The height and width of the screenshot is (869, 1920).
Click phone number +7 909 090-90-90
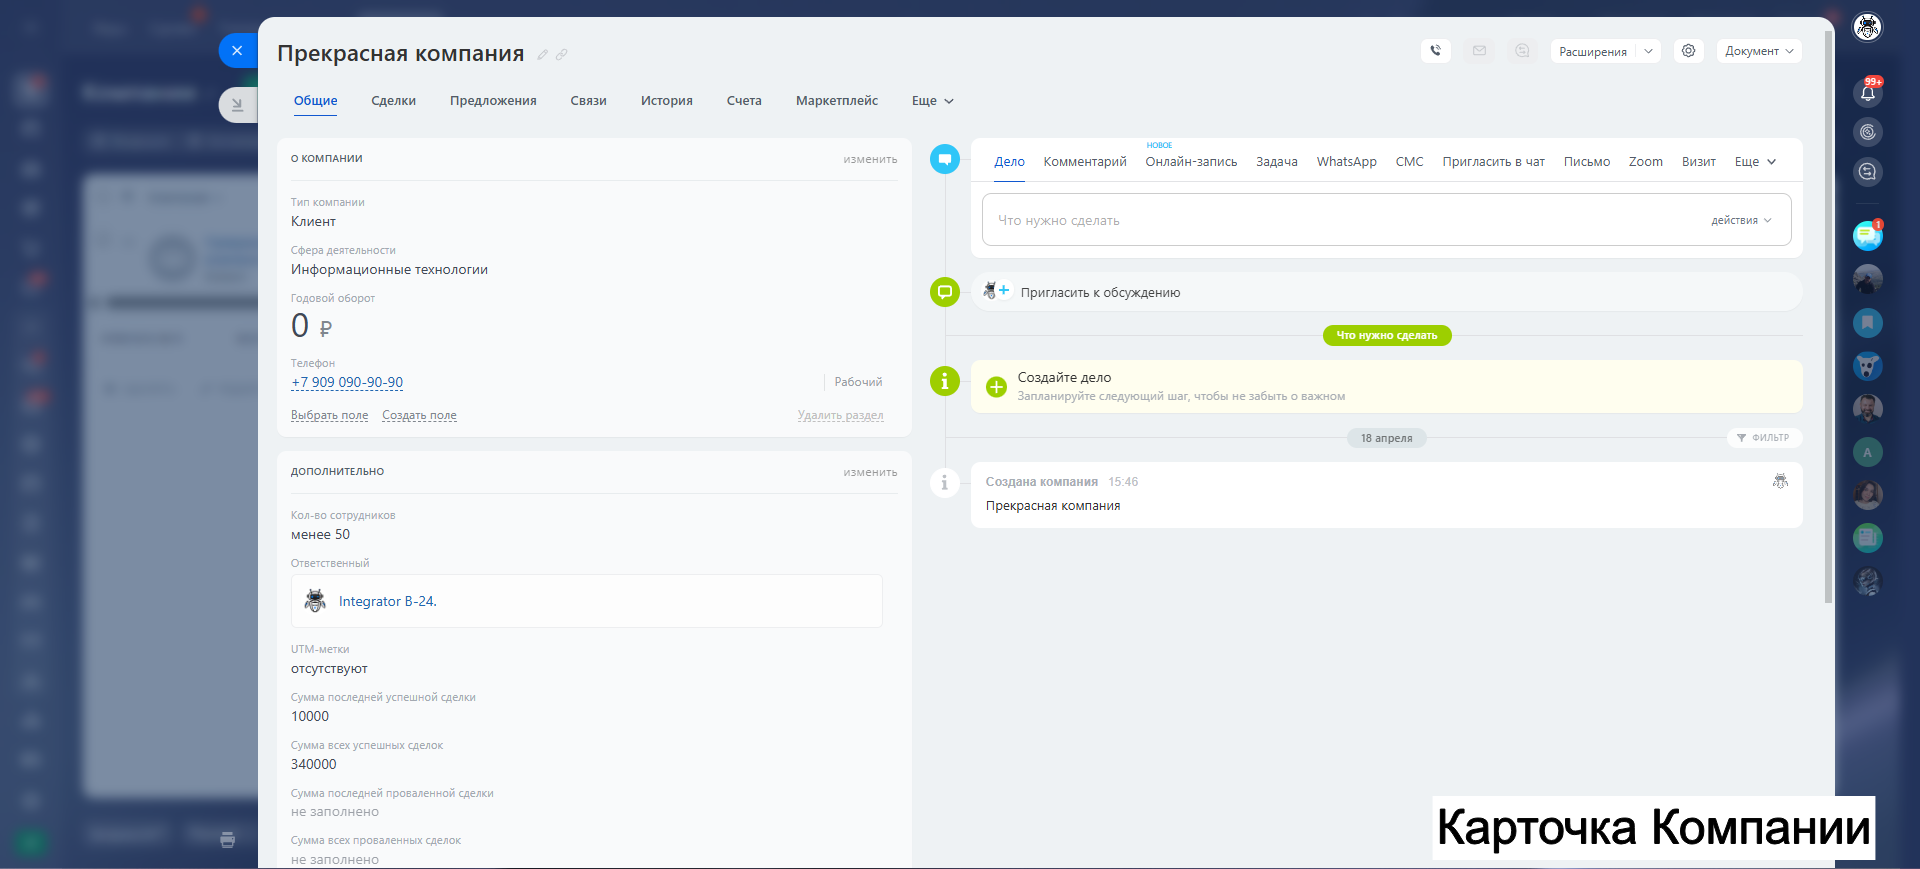tap(347, 382)
